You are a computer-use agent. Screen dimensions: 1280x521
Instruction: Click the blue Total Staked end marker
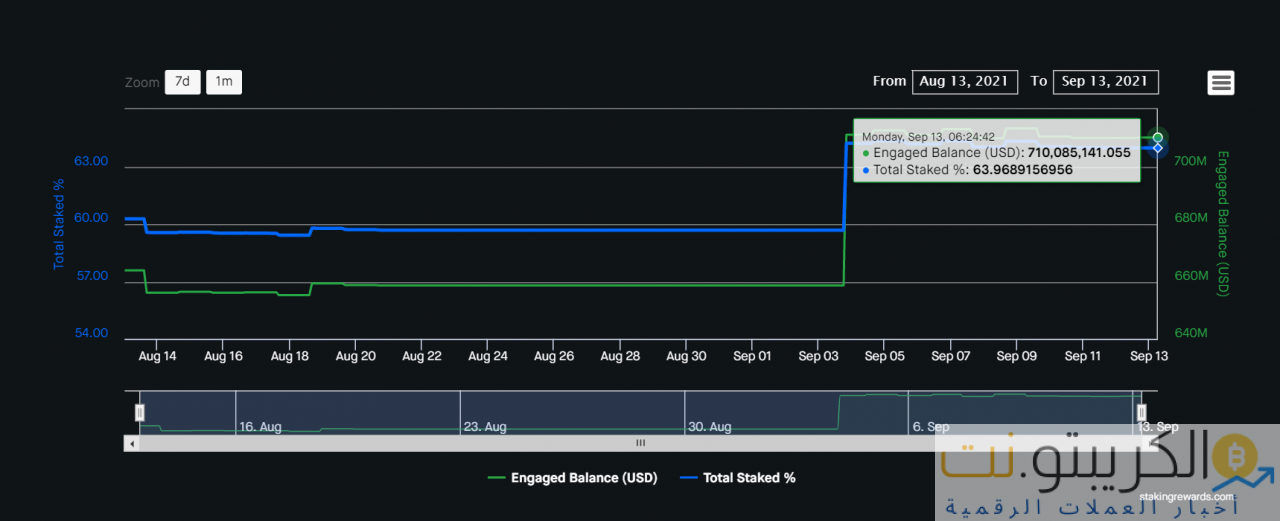coord(1157,148)
